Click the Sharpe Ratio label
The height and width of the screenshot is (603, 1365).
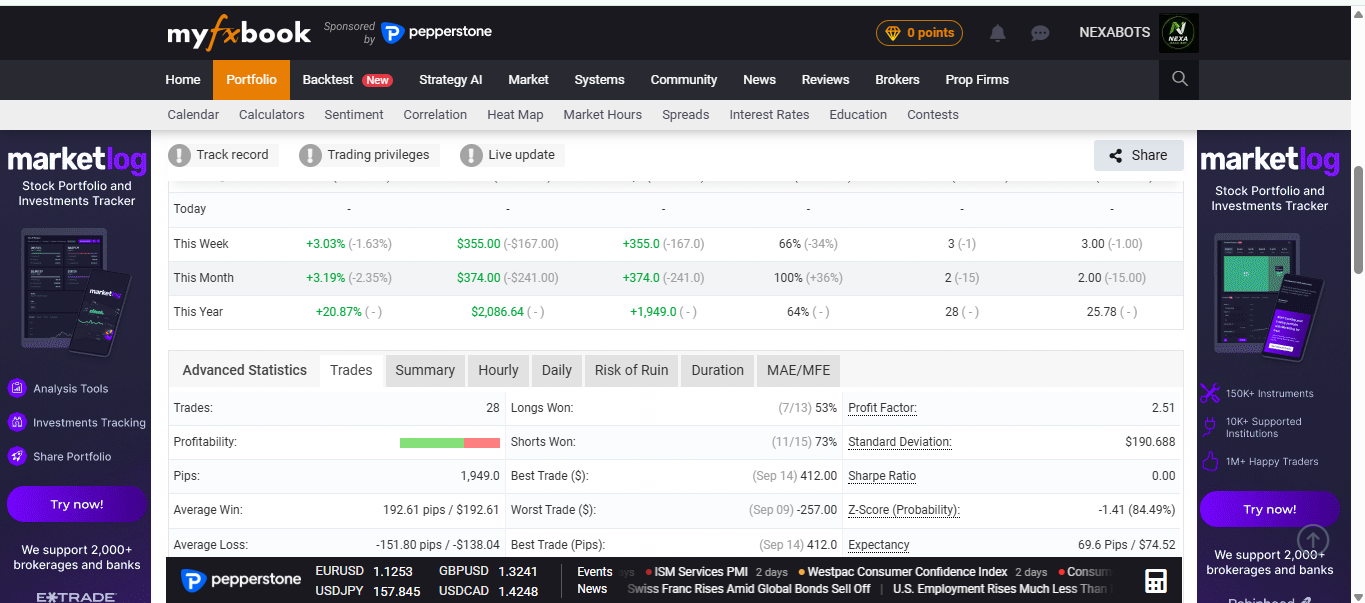click(882, 476)
